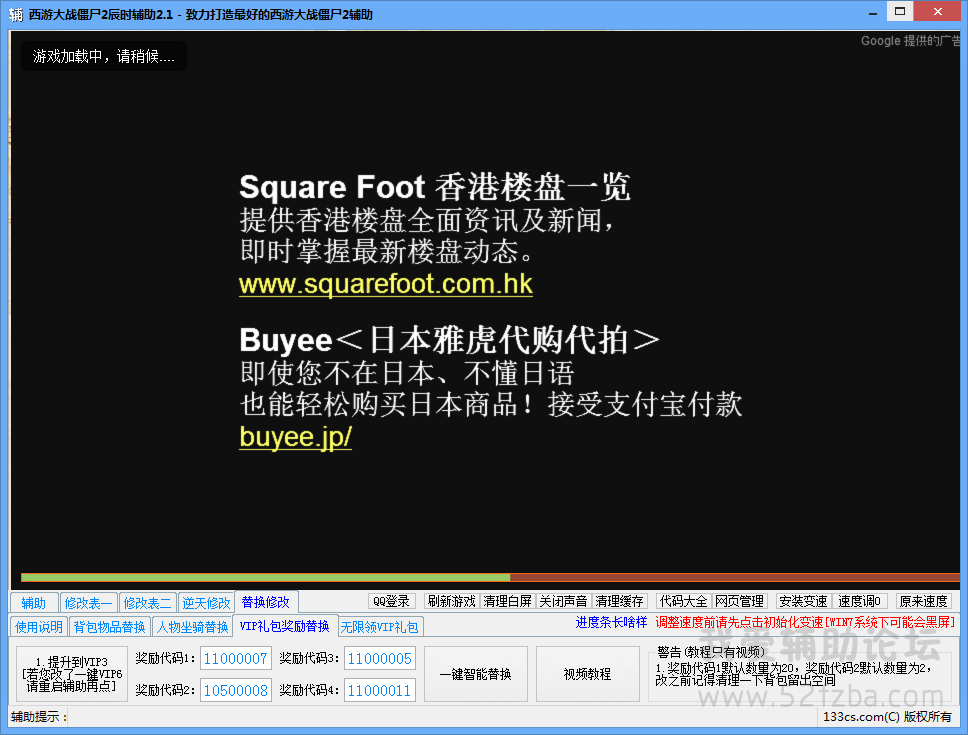Image resolution: width=968 pixels, height=735 pixels.
Task: Select the 无限领VIP礼包 sub-tab
Action: [x=379, y=627]
